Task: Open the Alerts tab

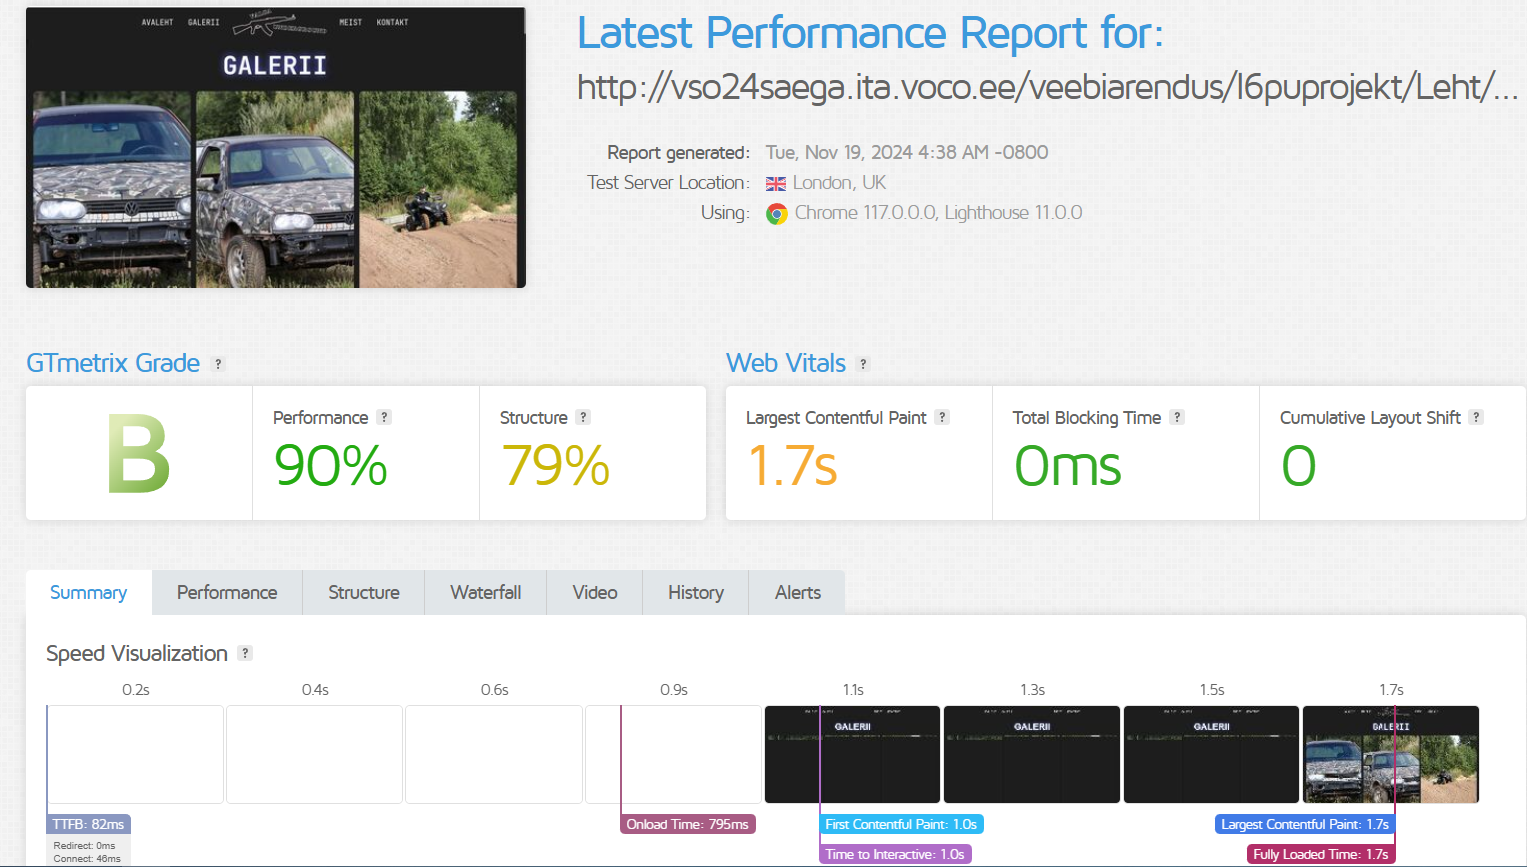Action: point(798,593)
